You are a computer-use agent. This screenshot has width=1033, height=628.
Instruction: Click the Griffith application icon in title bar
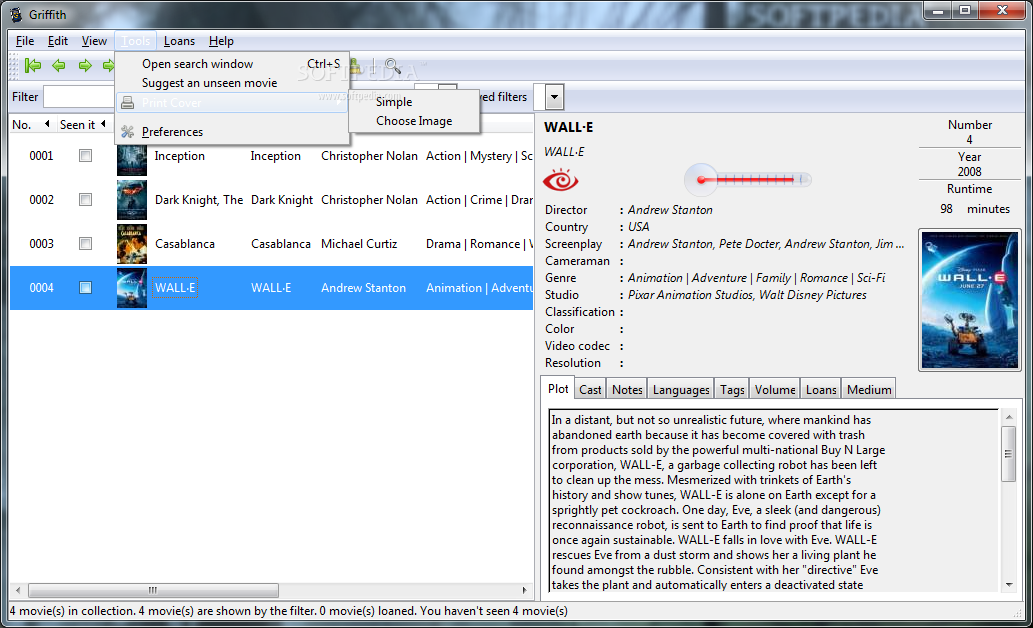16,14
